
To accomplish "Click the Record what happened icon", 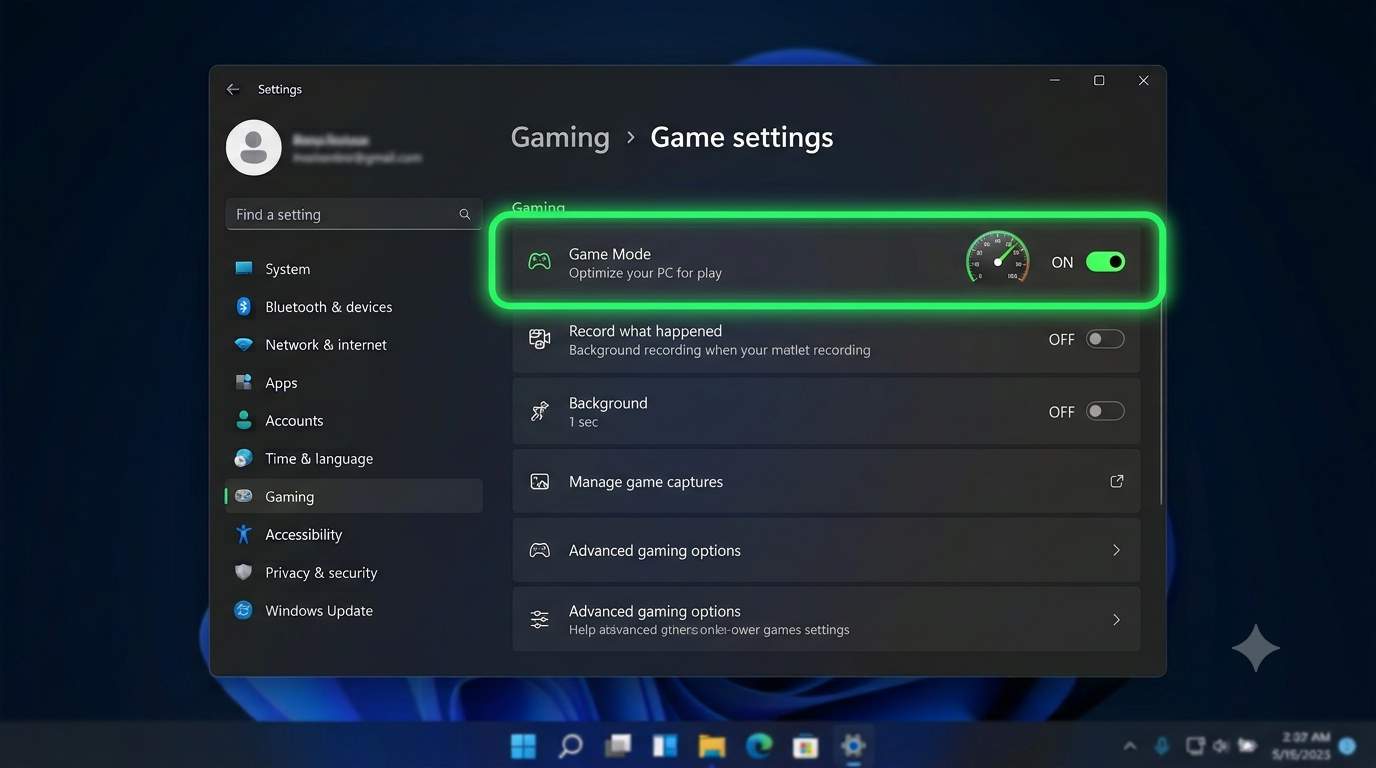I will click(539, 339).
